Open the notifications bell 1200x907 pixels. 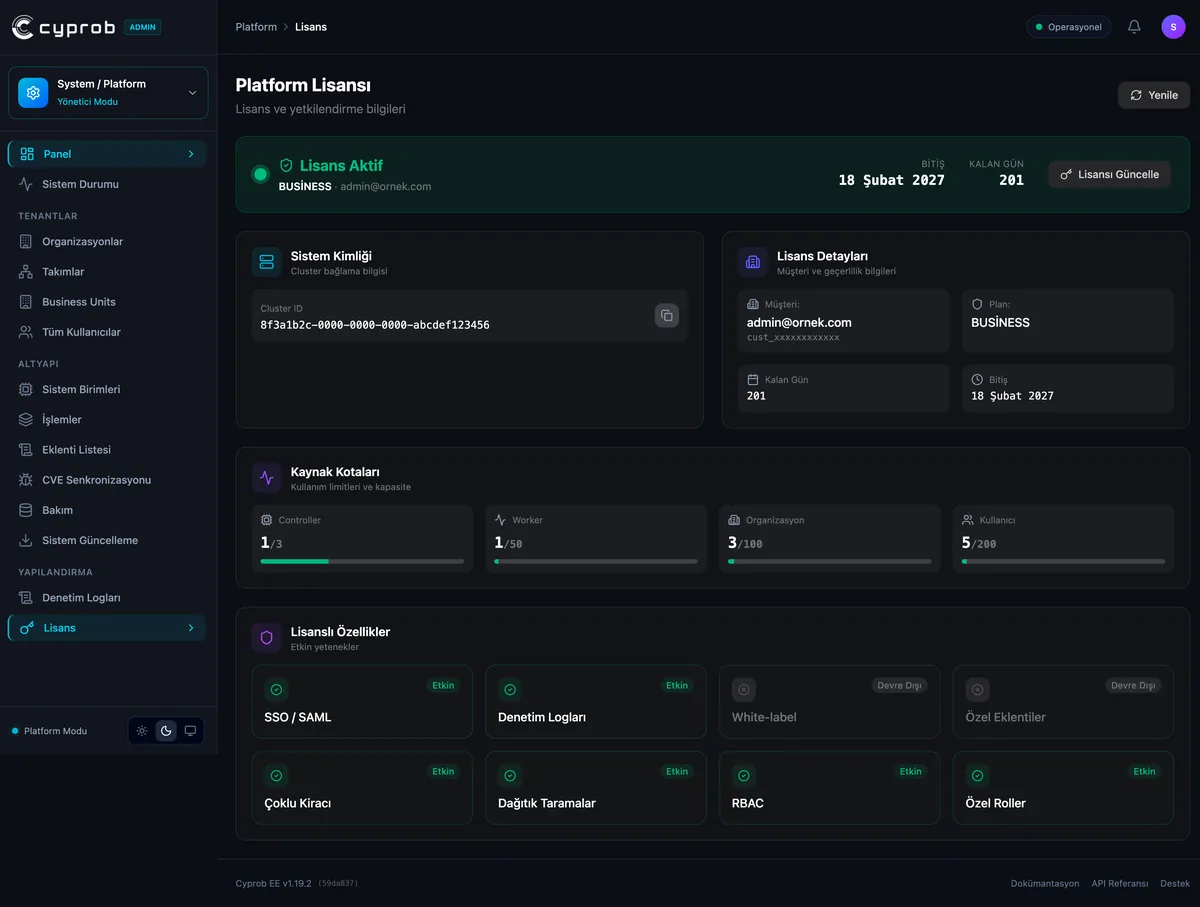click(1134, 27)
